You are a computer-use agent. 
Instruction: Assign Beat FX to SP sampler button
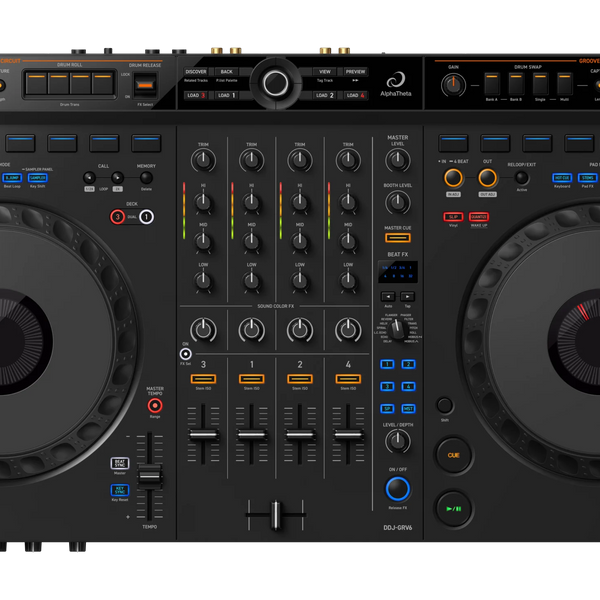click(x=387, y=409)
